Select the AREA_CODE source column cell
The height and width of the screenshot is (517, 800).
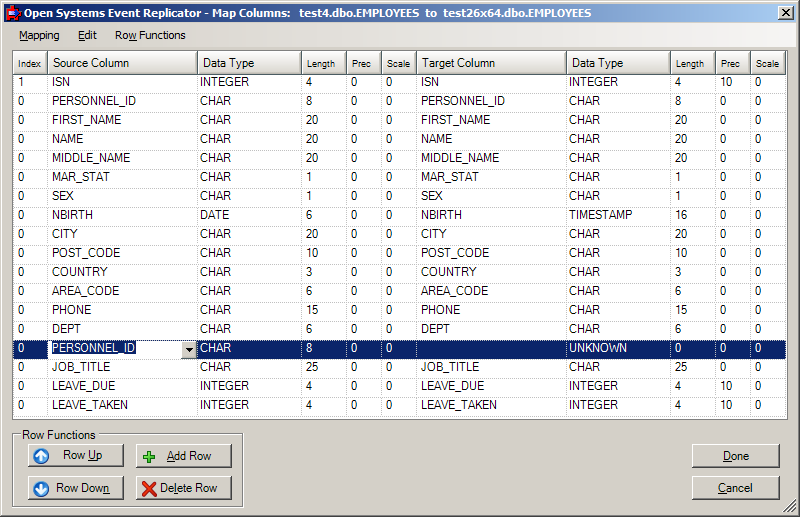[x=122, y=291]
